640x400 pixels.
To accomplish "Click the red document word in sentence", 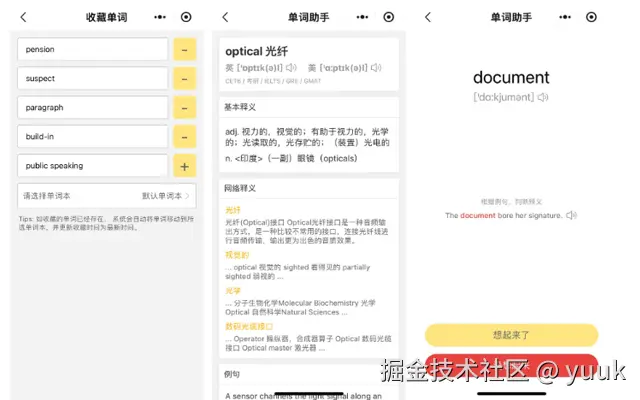I will 478,216.
